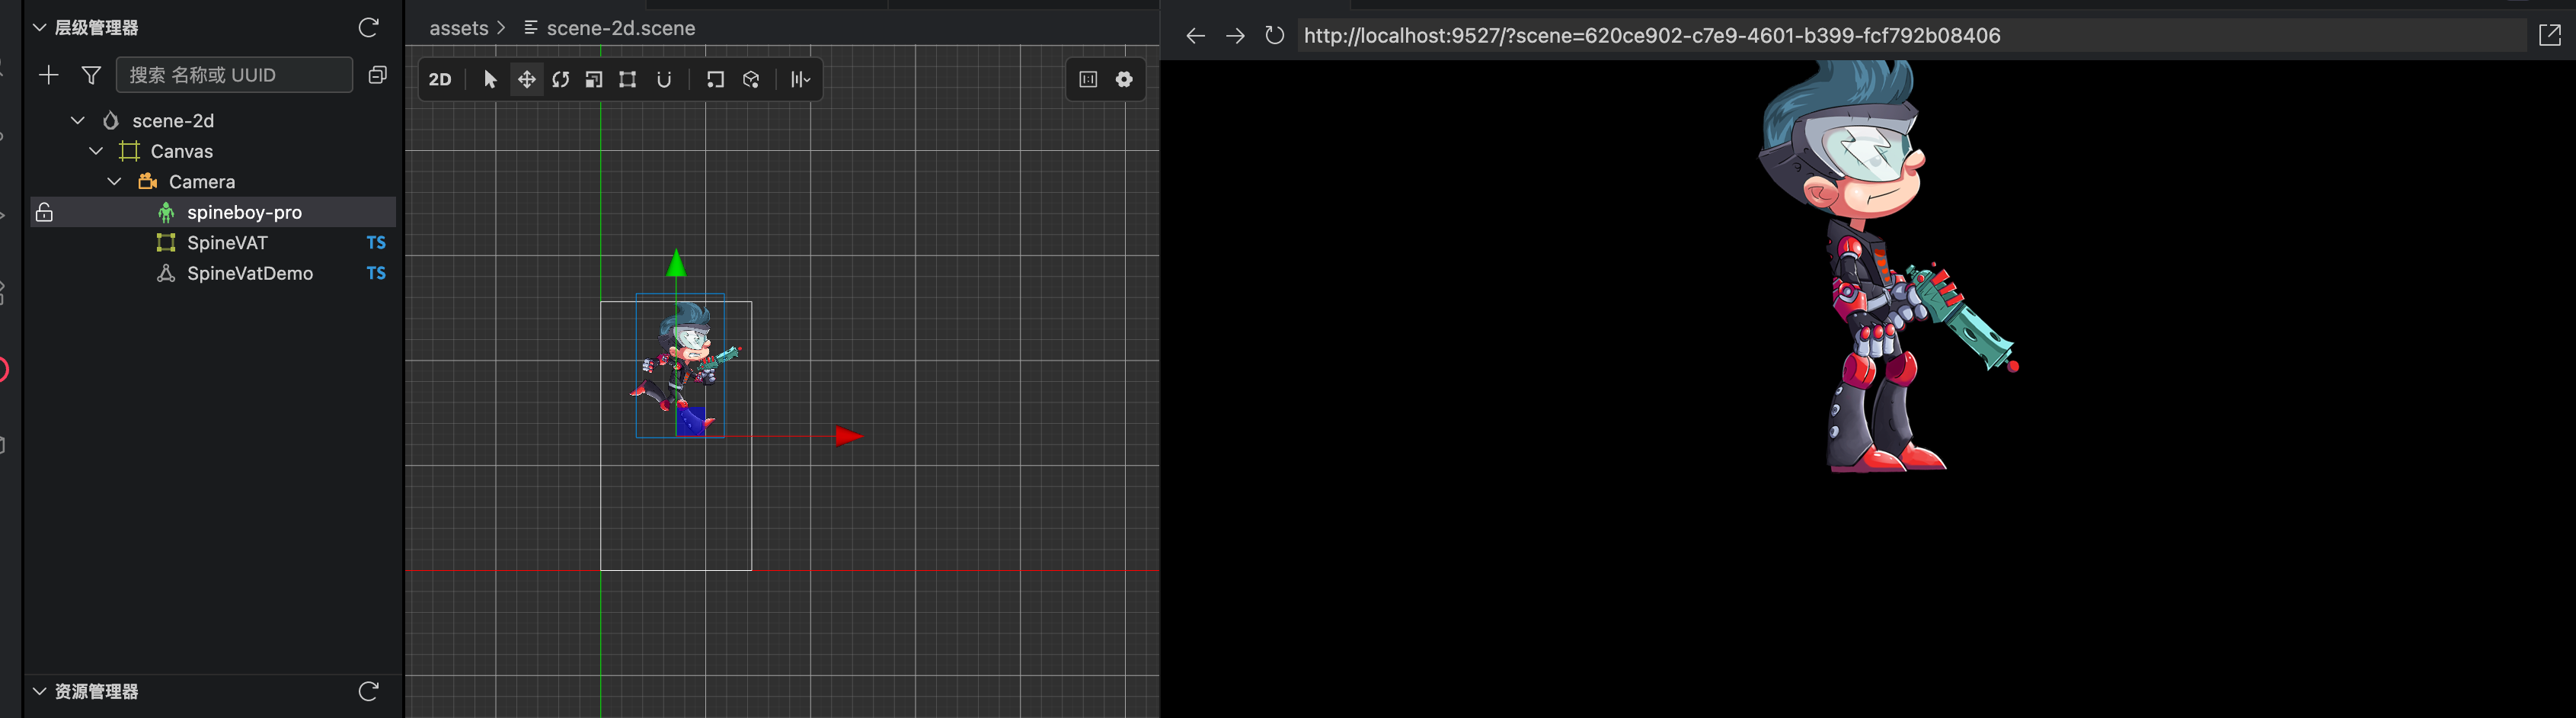
Task: Click the assets breadcrumb
Action: [x=459, y=28]
